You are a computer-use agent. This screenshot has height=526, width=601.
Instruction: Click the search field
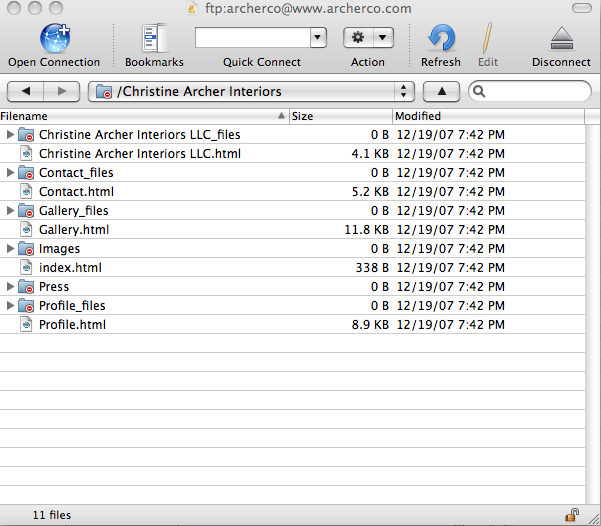click(x=530, y=91)
